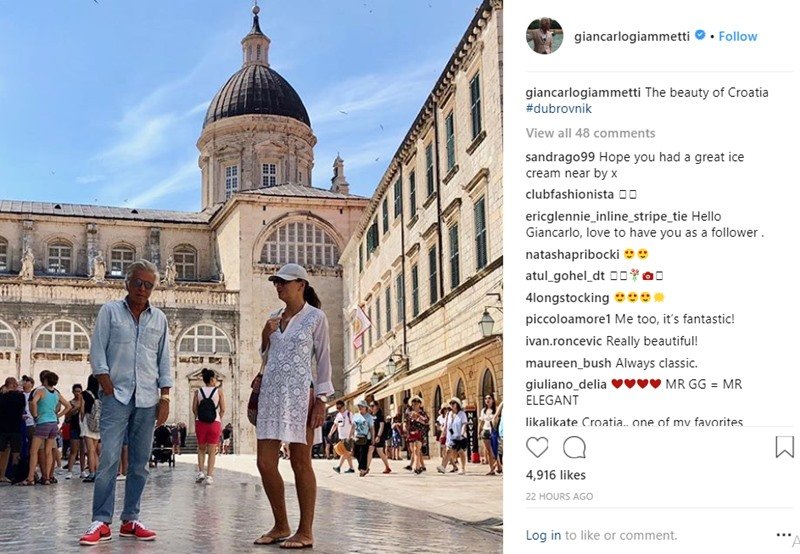View the 4,916 likes list
800x554 pixels.
pos(556,475)
